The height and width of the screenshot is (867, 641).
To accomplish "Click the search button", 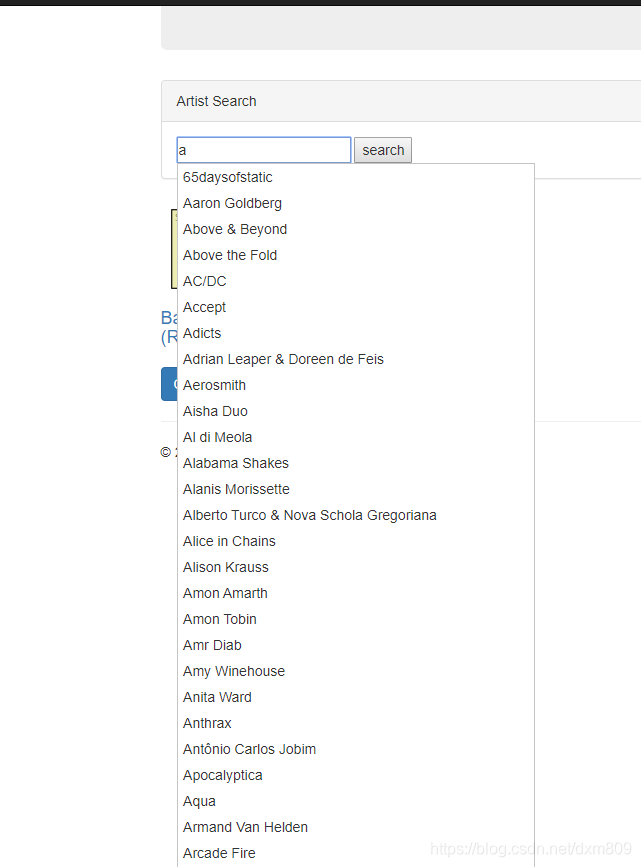I will [x=383, y=150].
